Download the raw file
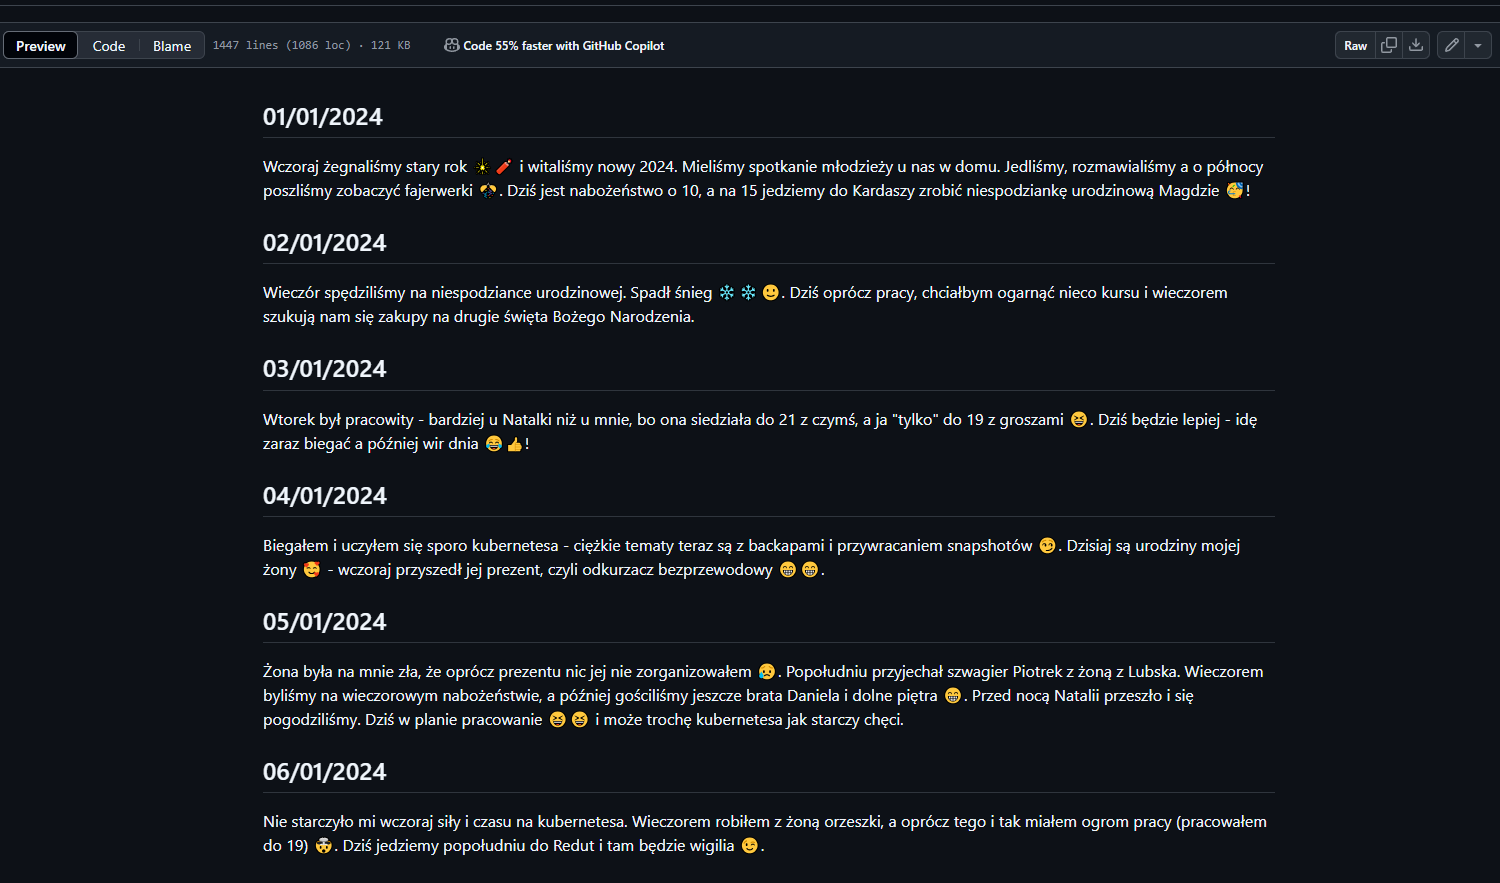The image size is (1500, 883). pyautogui.click(x=1416, y=45)
